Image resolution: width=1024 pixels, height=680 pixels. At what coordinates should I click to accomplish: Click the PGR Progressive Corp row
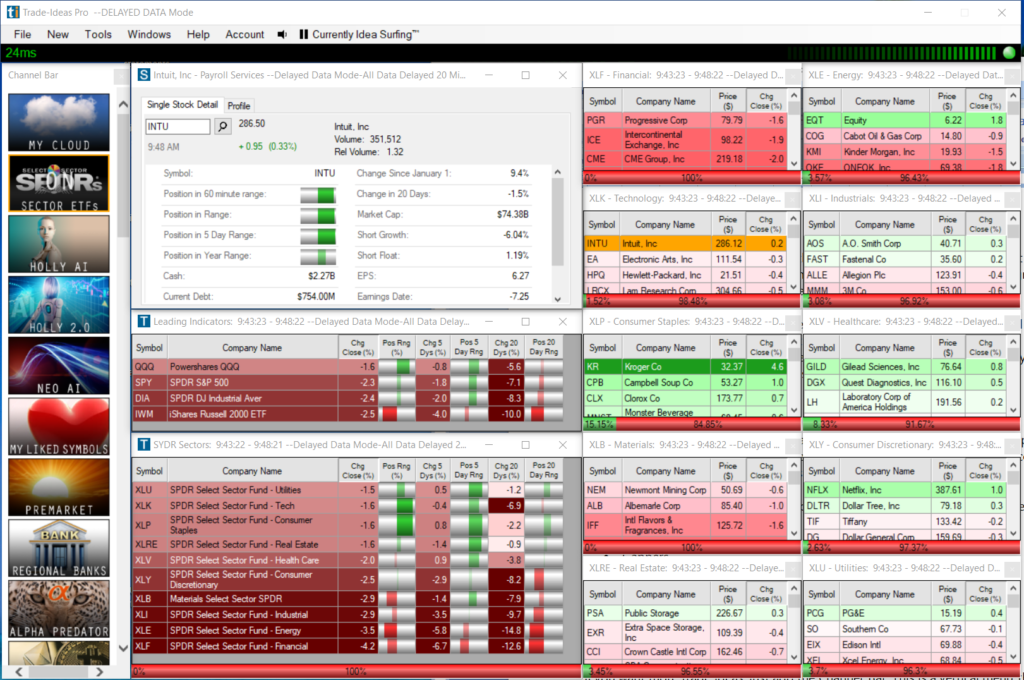coord(685,120)
